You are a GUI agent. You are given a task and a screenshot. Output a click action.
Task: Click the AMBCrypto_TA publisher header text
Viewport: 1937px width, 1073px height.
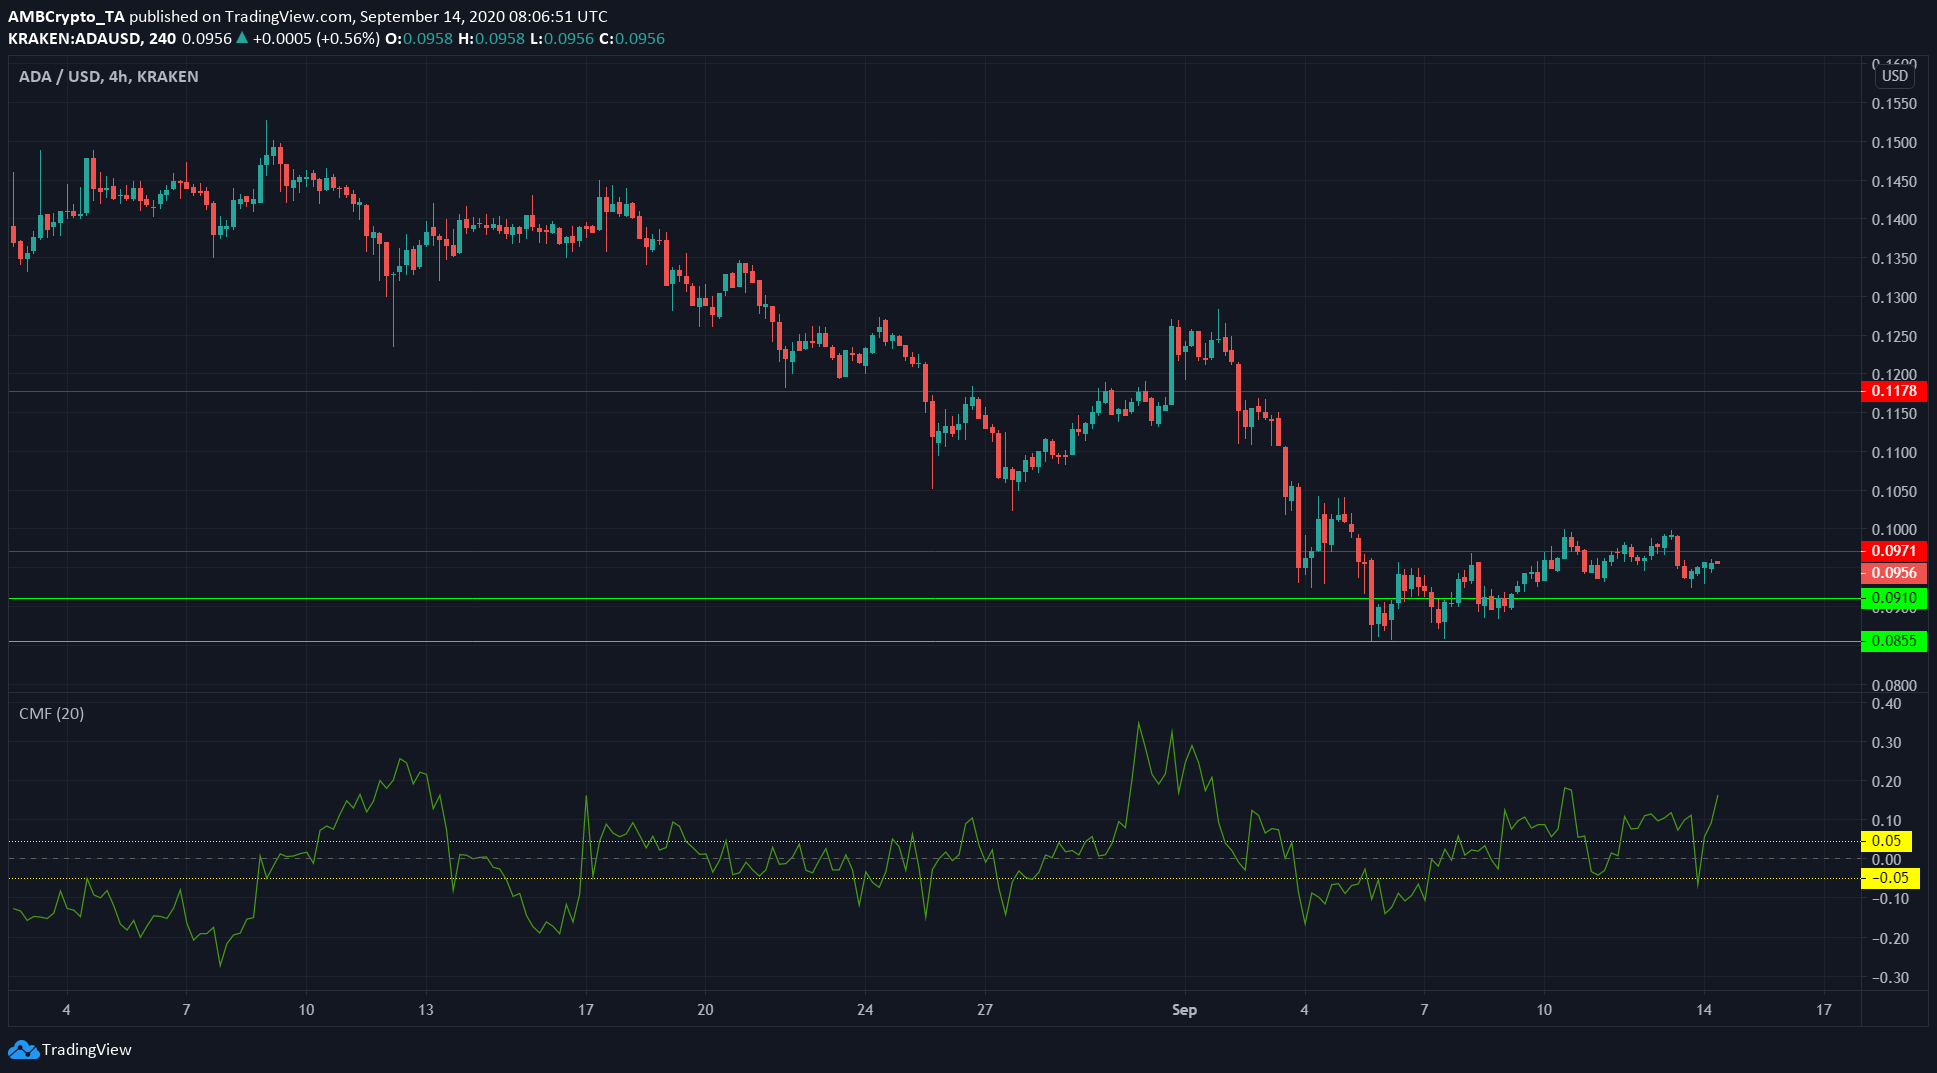67,16
